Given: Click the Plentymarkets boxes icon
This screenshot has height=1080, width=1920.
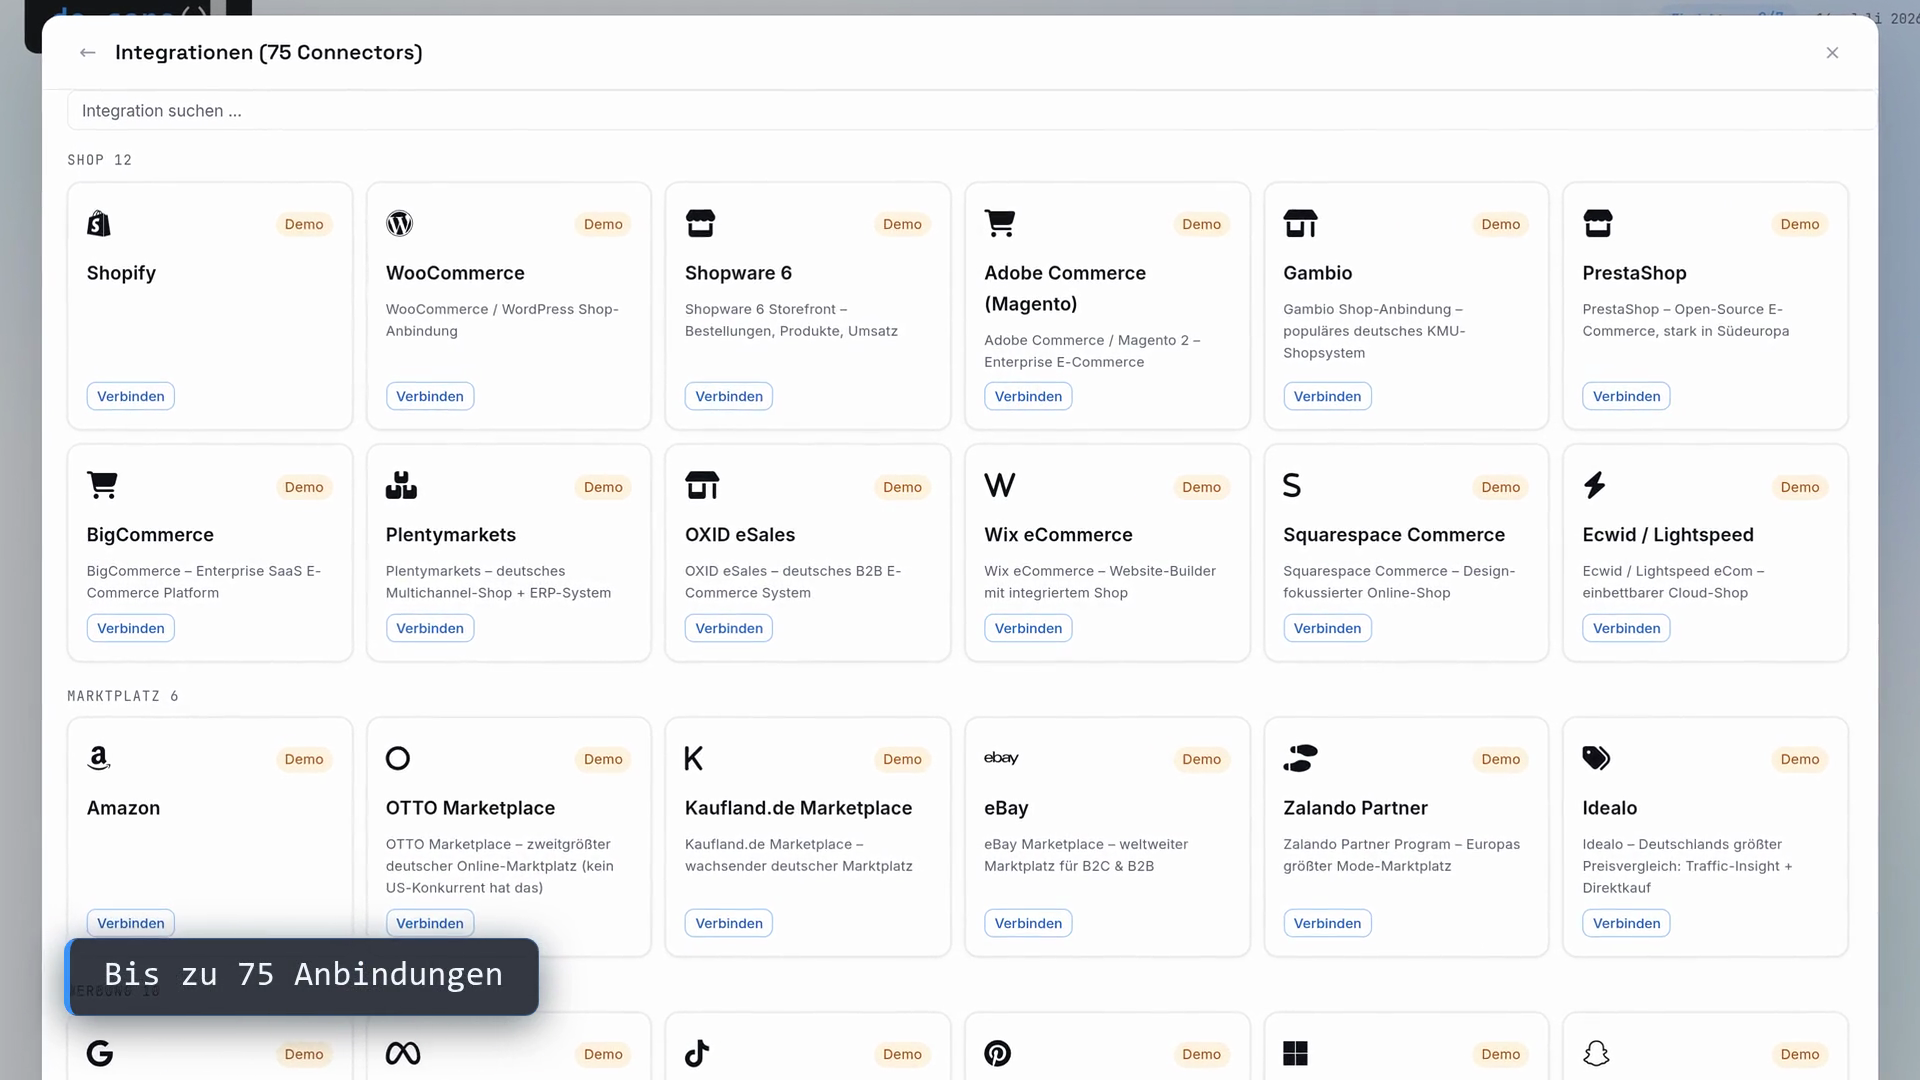Looking at the screenshot, I should [401, 485].
